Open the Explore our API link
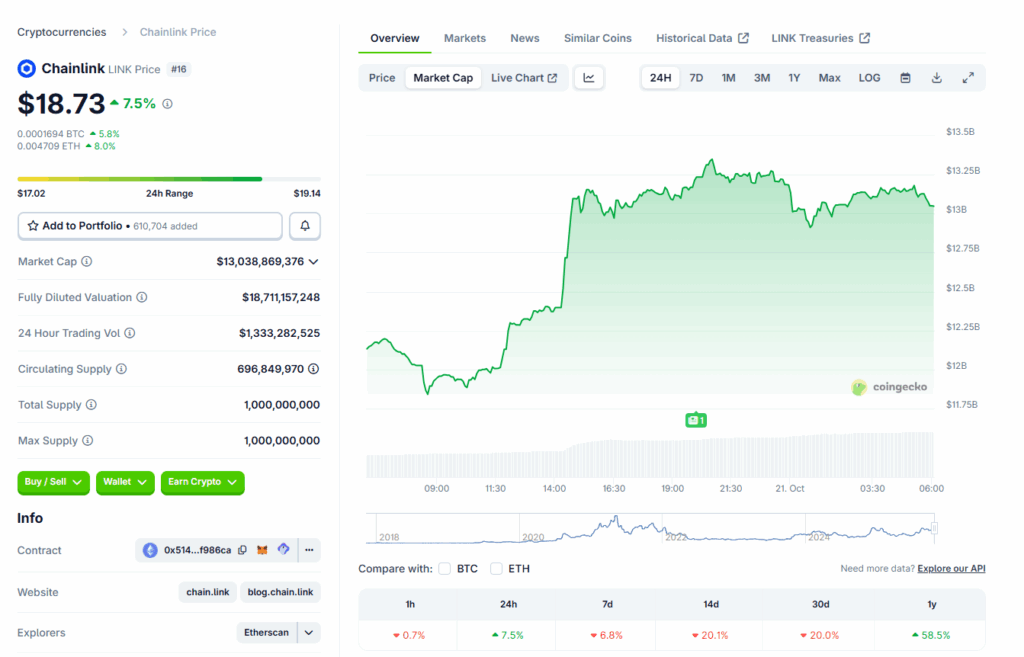 pyautogui.click(x=951, y=569)
